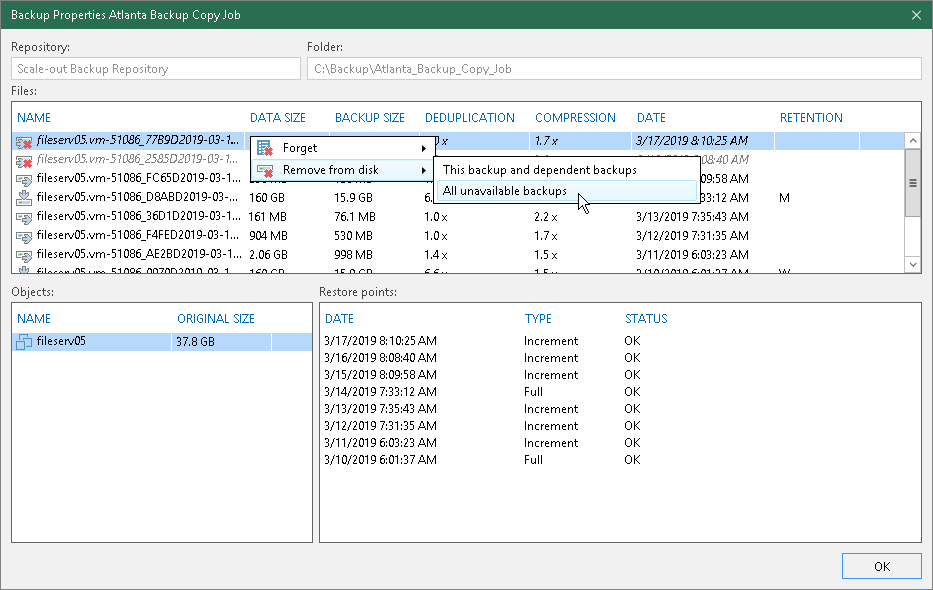Sort files by Backup Size column
933x590 pixels.
[369, 118]
